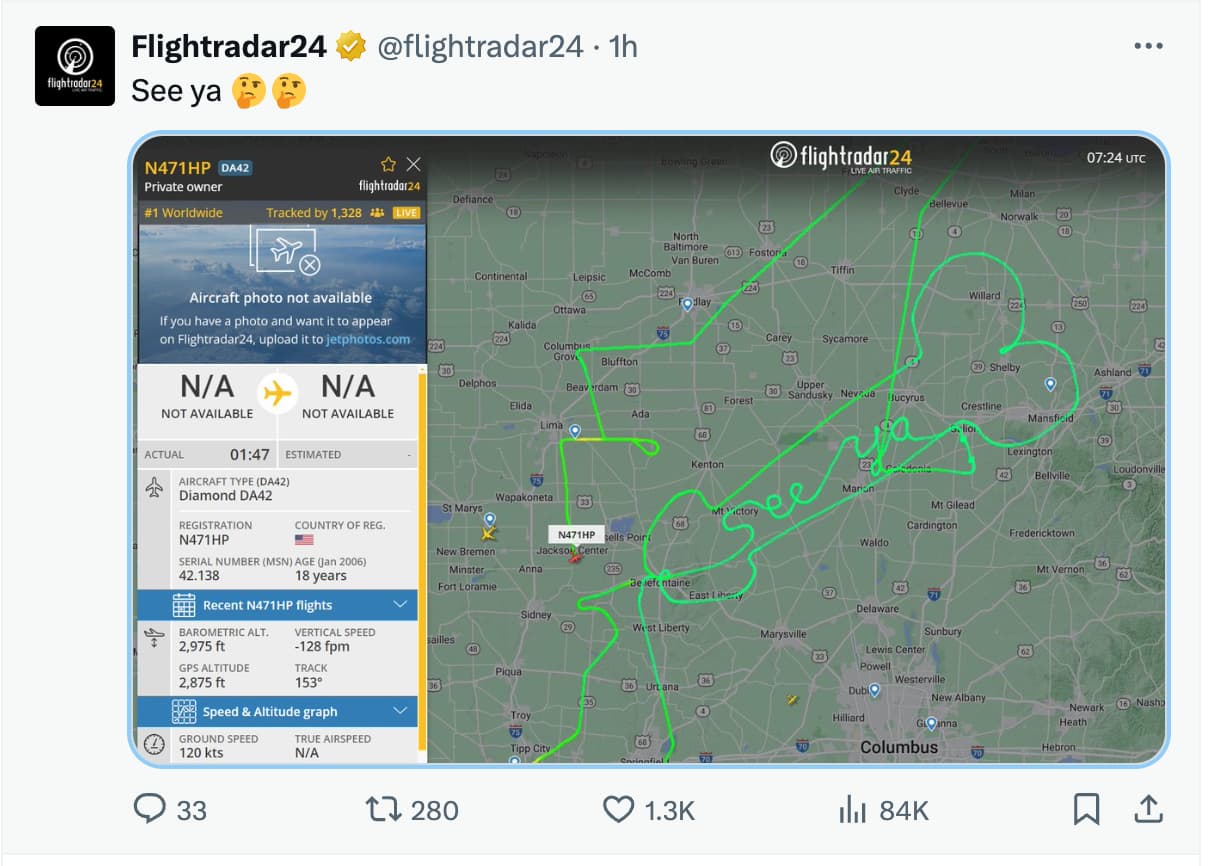Open the reply comments icon
1208x866 pixels.
click(149, 808)
